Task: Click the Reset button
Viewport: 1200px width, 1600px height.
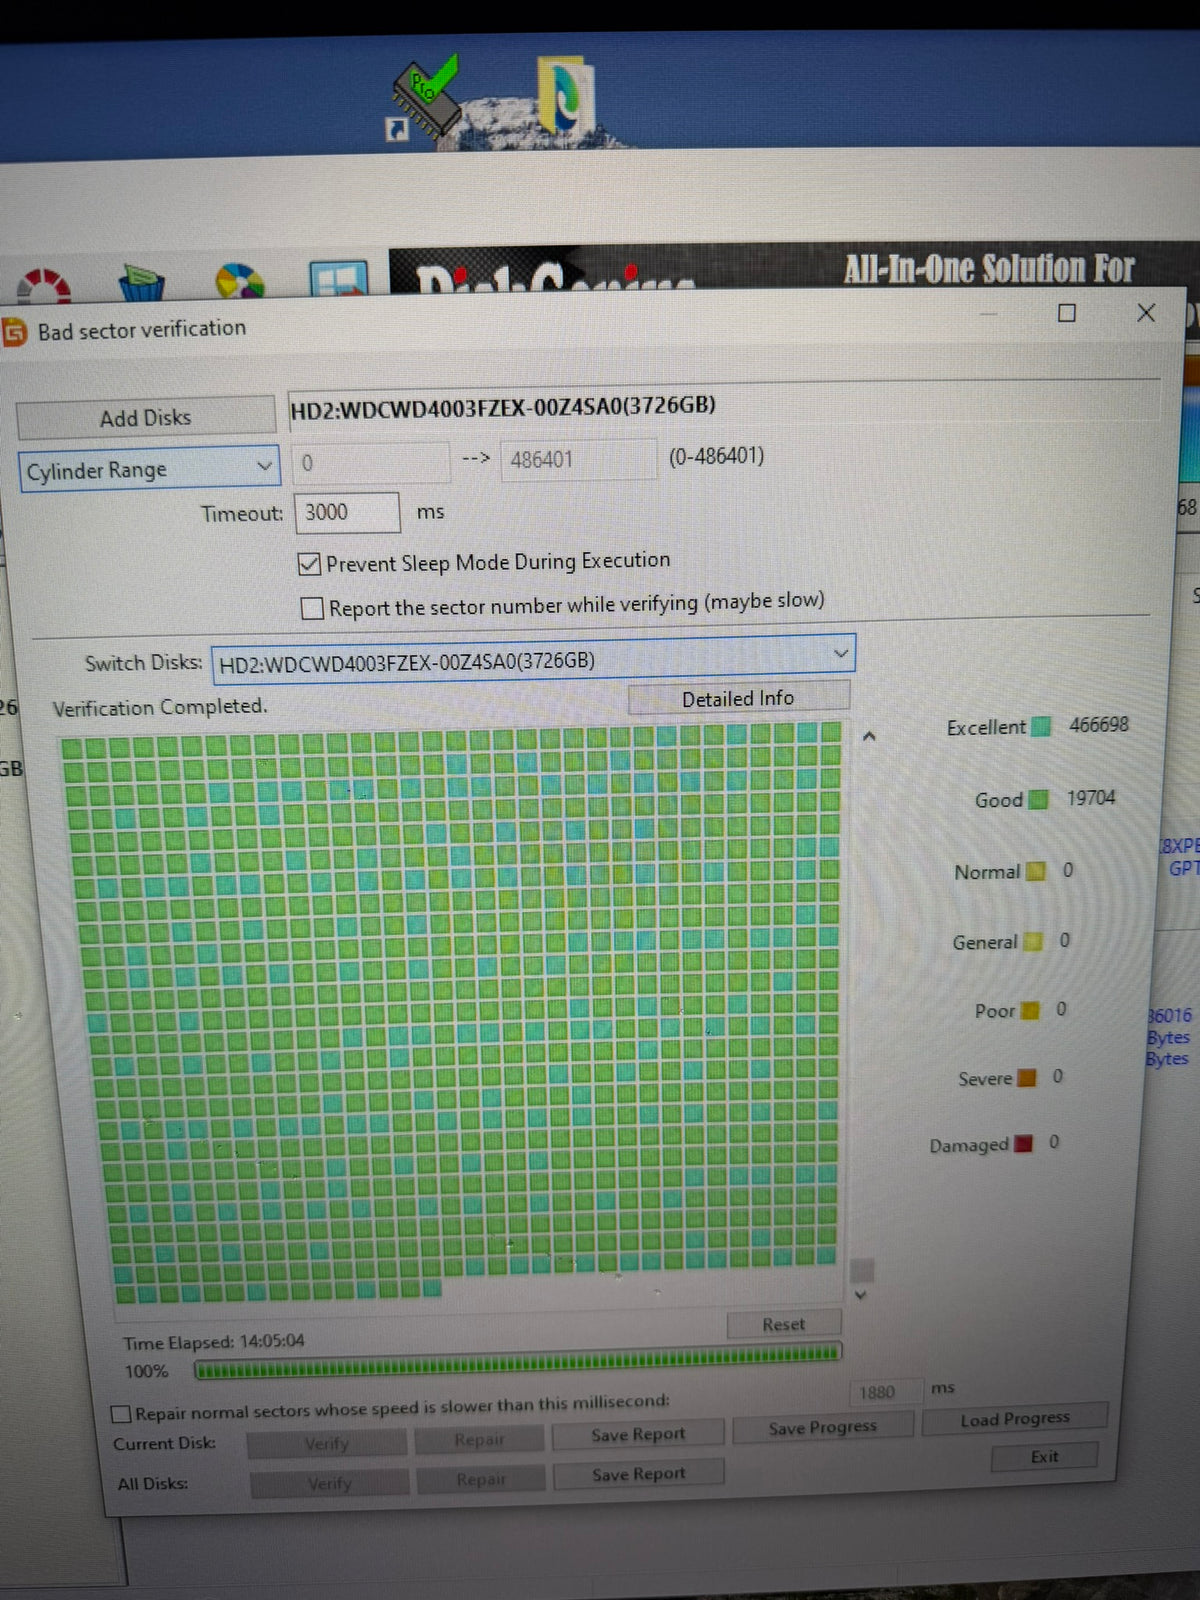Action: [783, 1324]
